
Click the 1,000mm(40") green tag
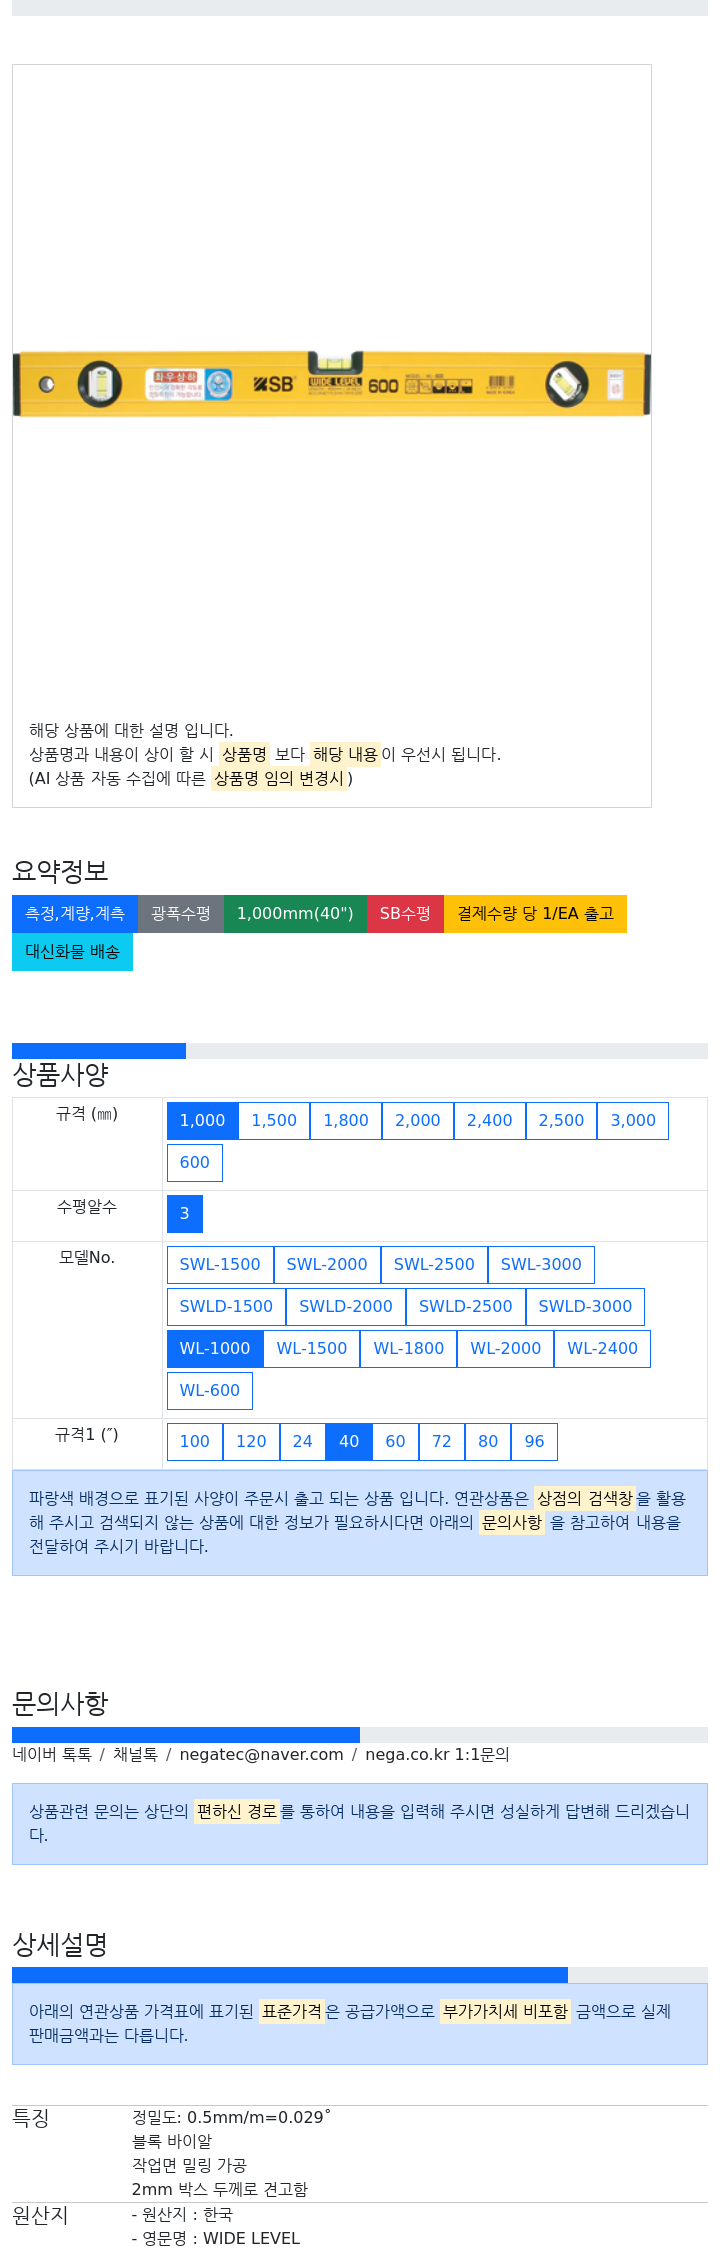[295, 914]
